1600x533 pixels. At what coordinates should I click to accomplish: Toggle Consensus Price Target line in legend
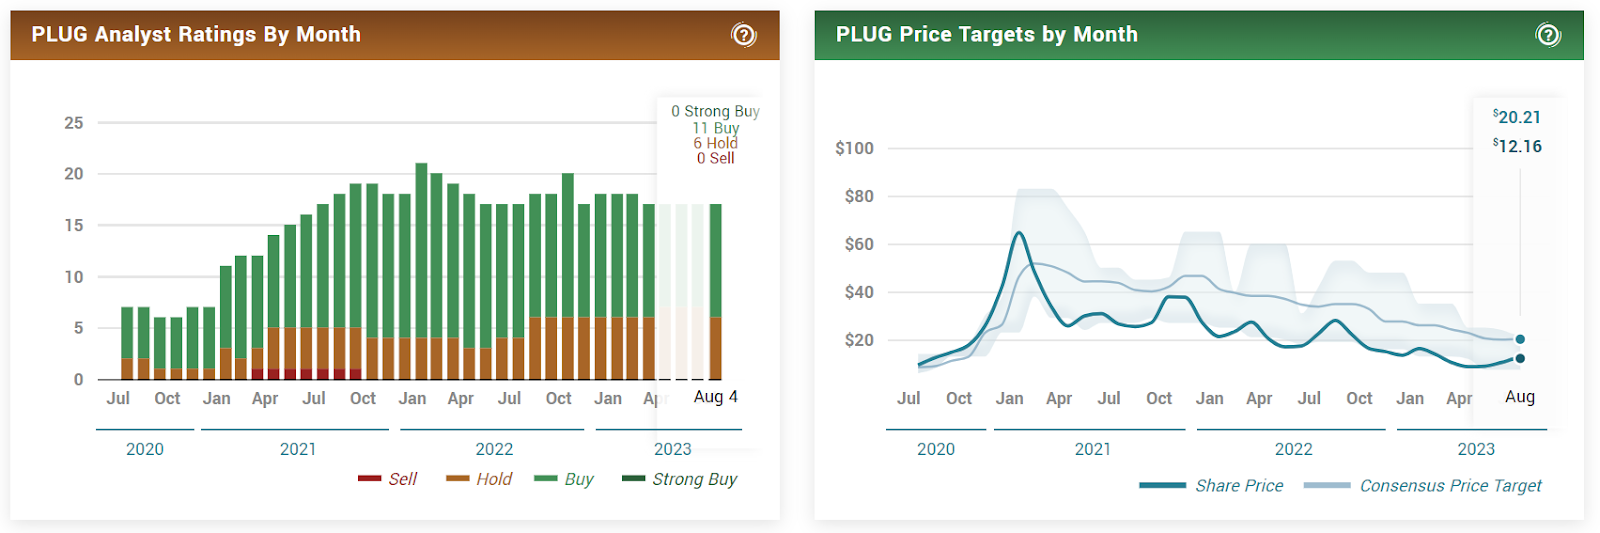pos(1424,485)
